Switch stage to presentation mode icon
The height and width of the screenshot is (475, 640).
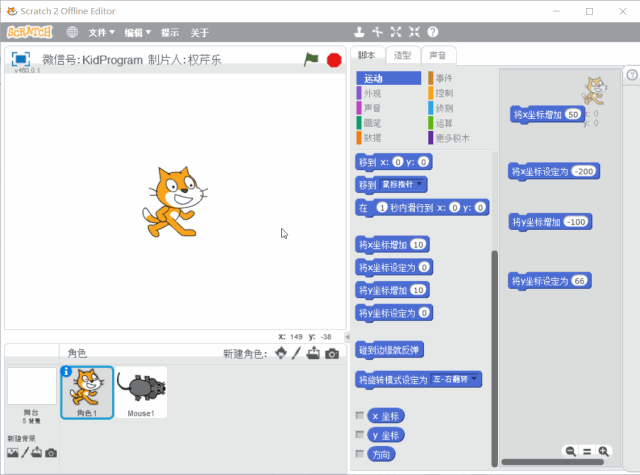point(20,59)
